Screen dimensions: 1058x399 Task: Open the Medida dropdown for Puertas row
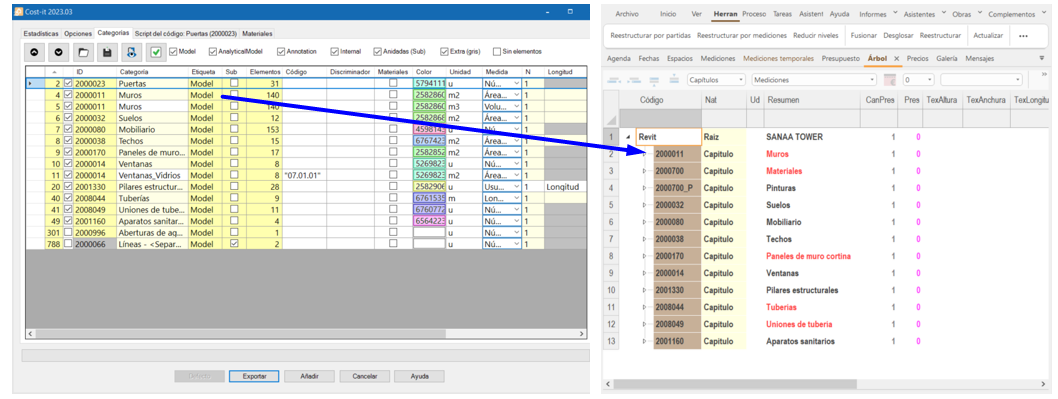[516, 83]
